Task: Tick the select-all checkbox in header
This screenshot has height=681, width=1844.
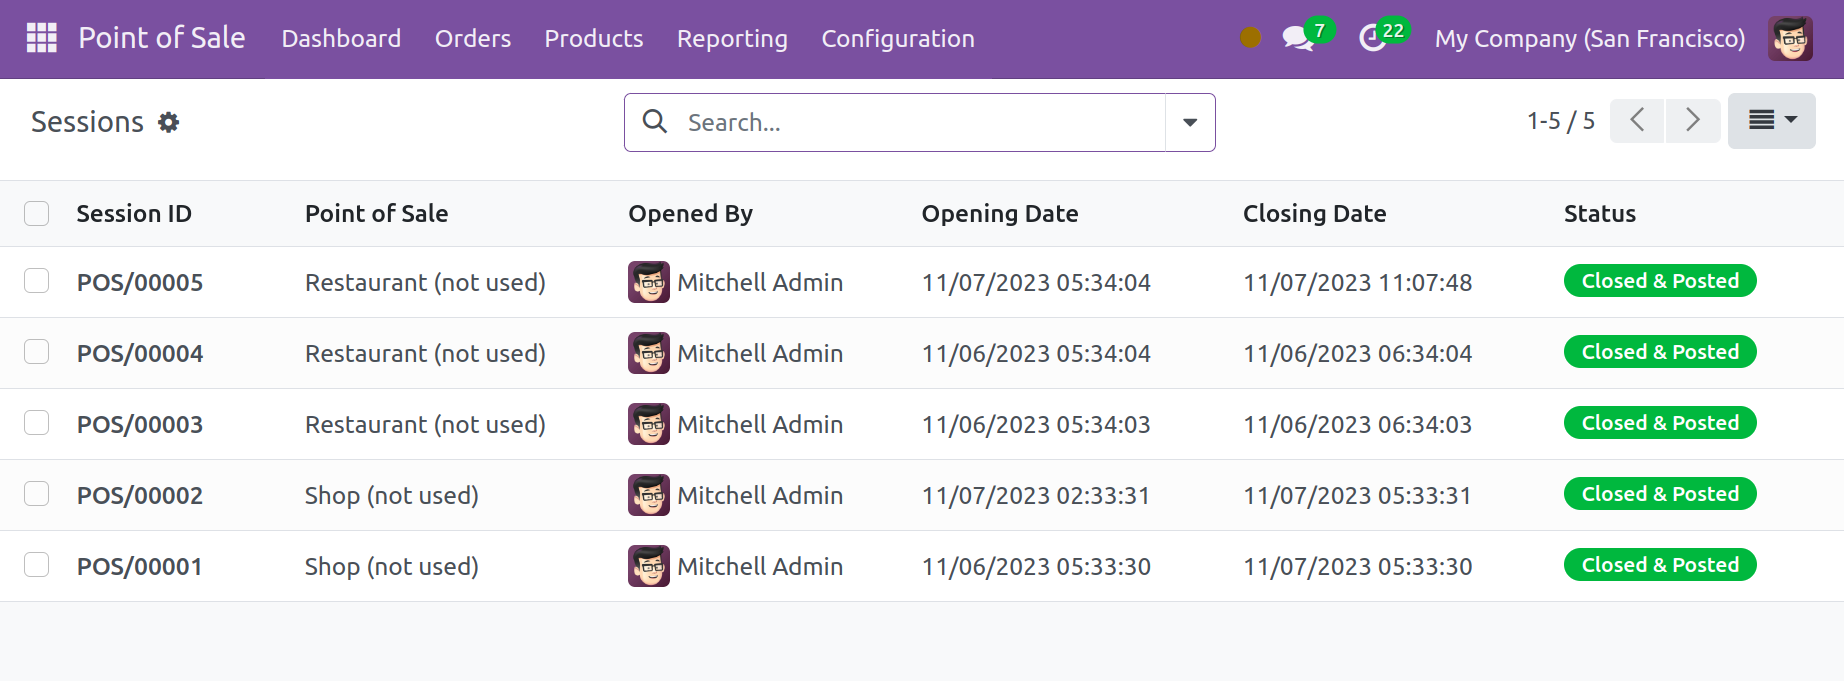Action: pyautogui.click(x=37, y=214)
